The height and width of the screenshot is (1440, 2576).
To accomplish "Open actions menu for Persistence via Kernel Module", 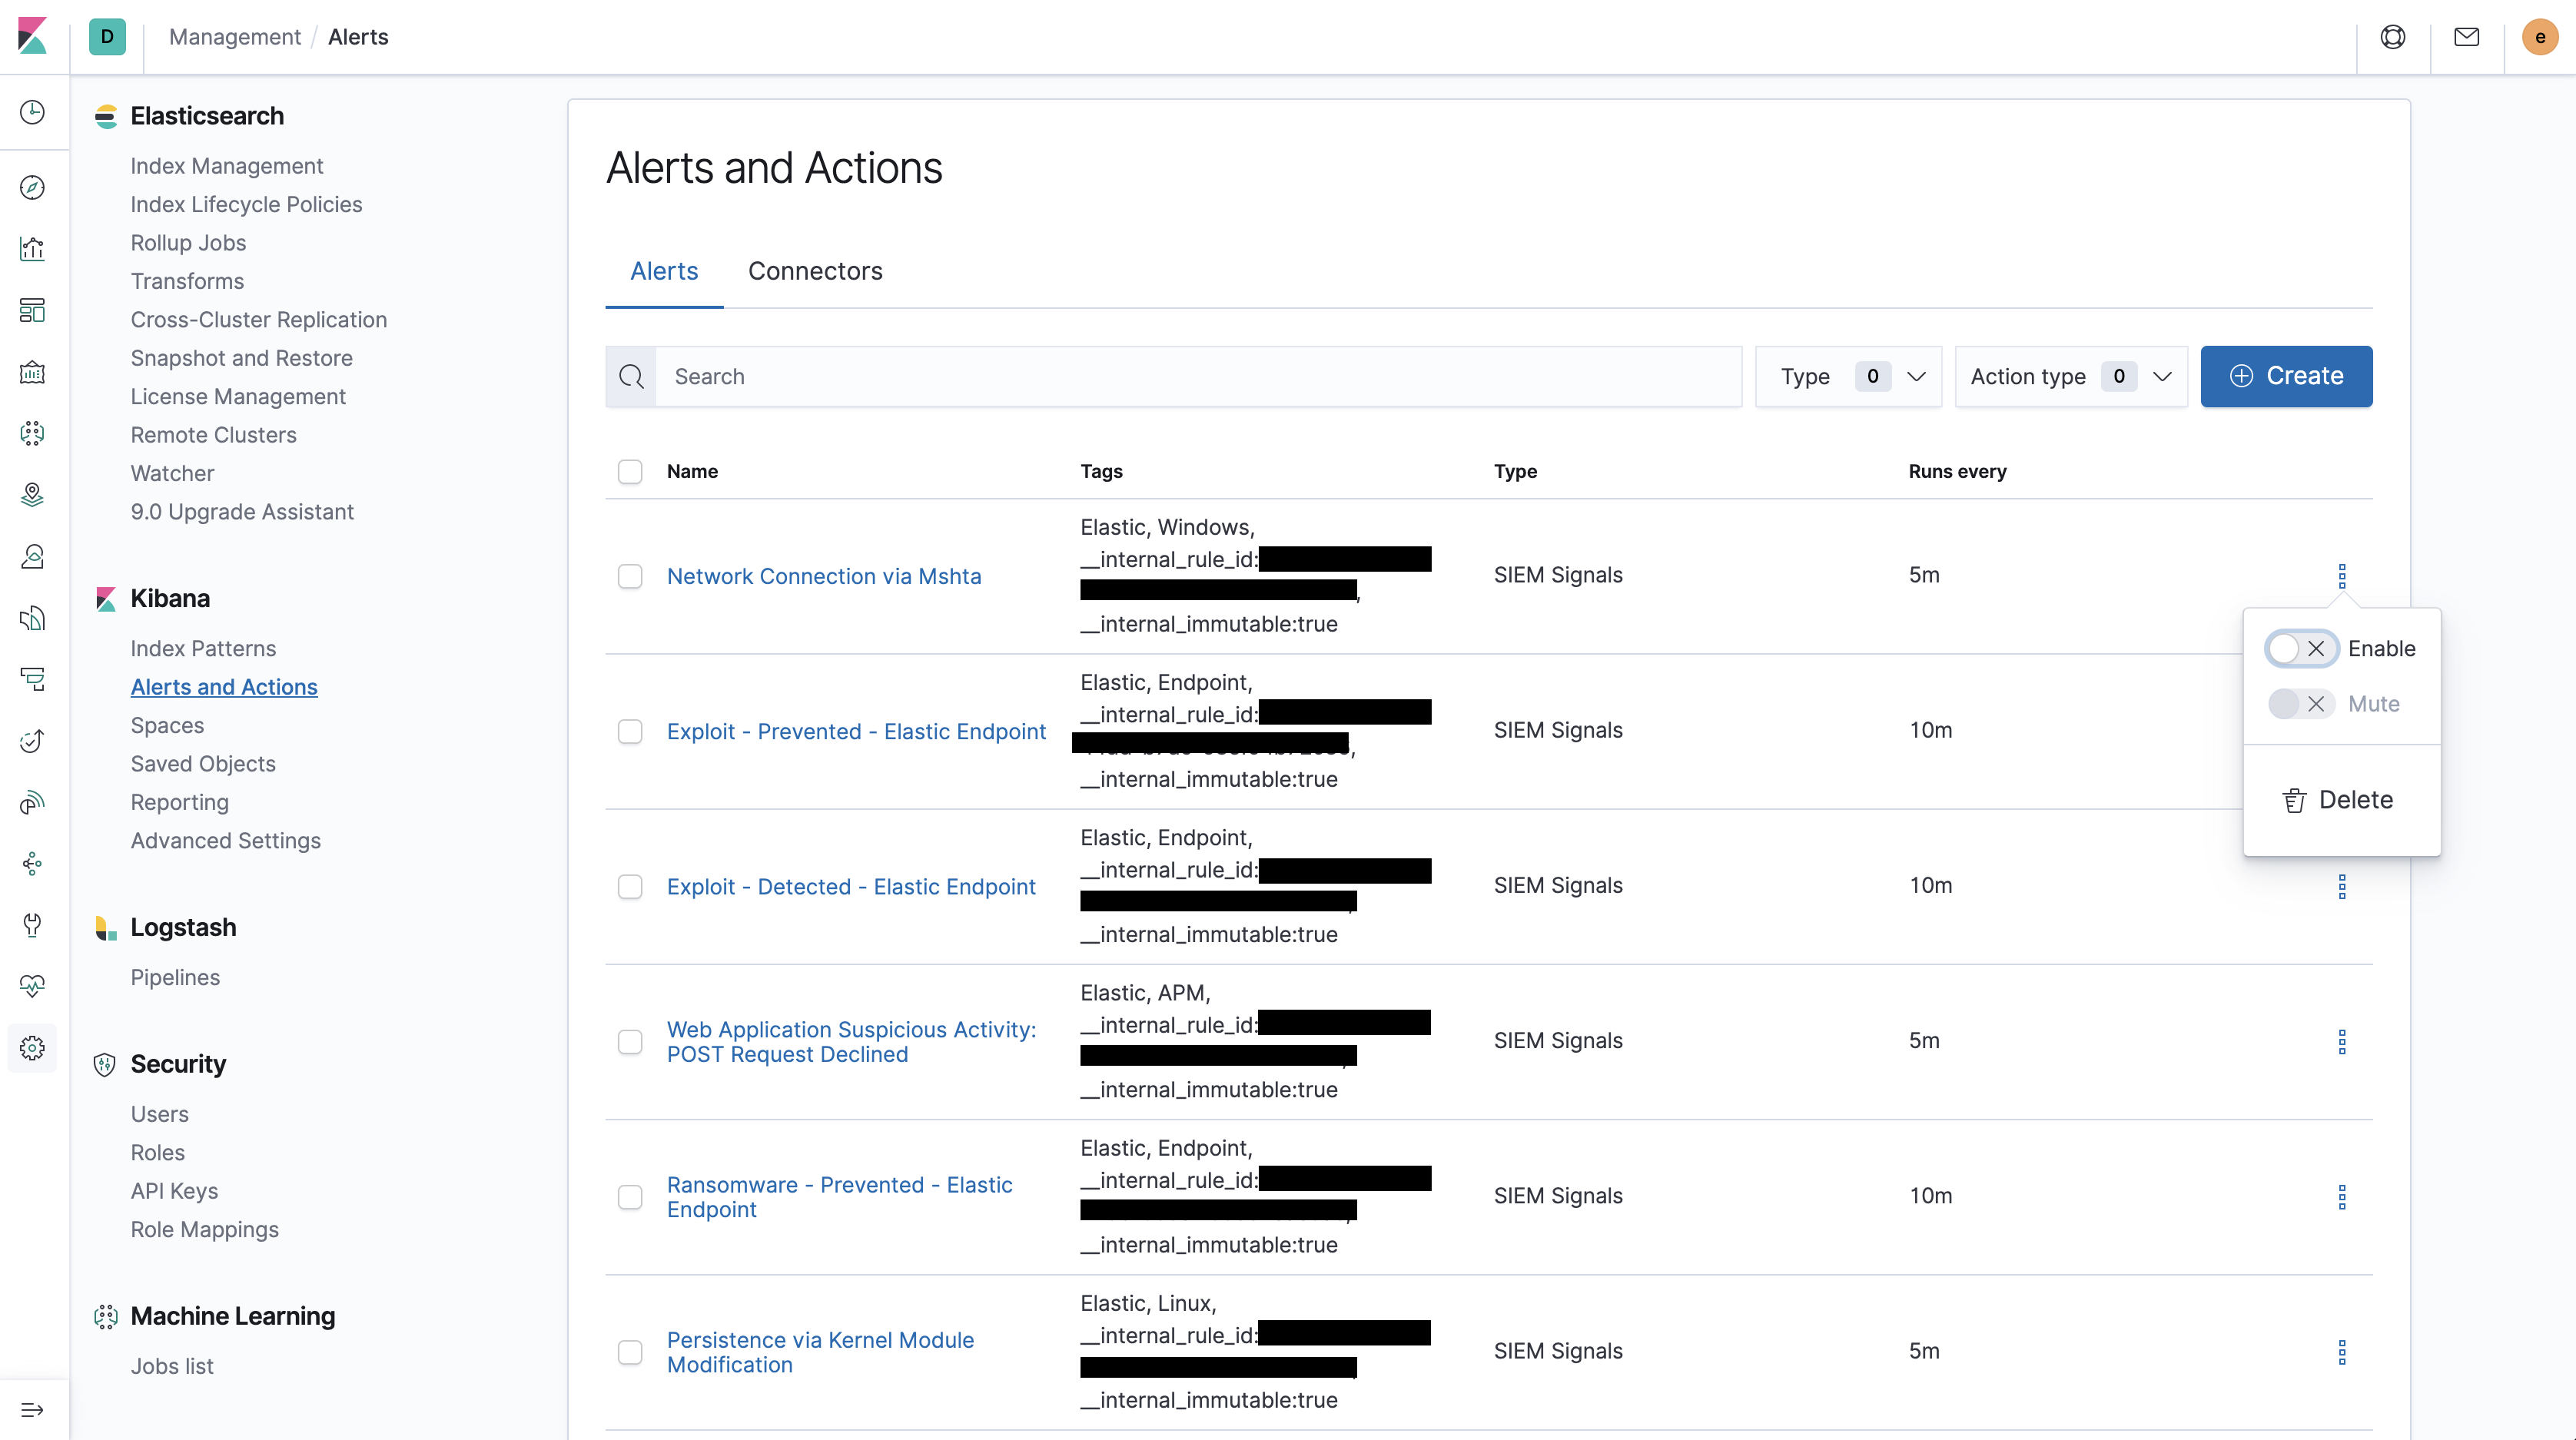I will [2342, 1352].
